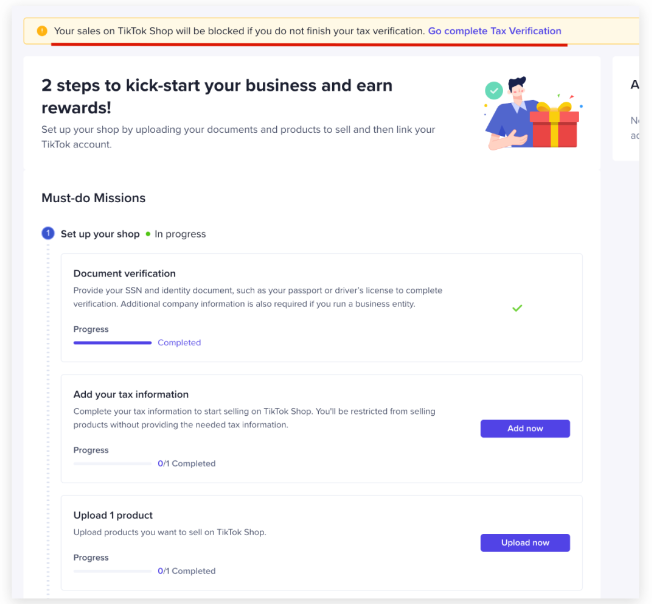
Task: Click the green checkmark for Document verification
Action: pyautogui.click(x=517, y=308)
